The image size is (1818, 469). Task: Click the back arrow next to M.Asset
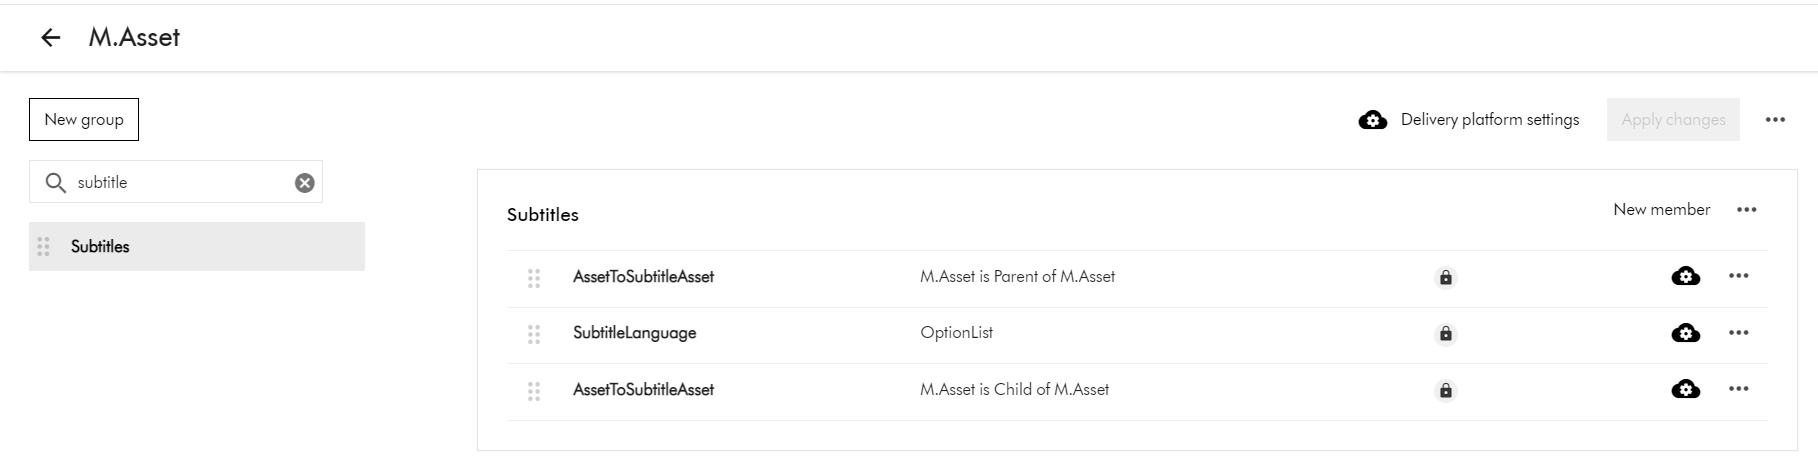tap(51, 38)
